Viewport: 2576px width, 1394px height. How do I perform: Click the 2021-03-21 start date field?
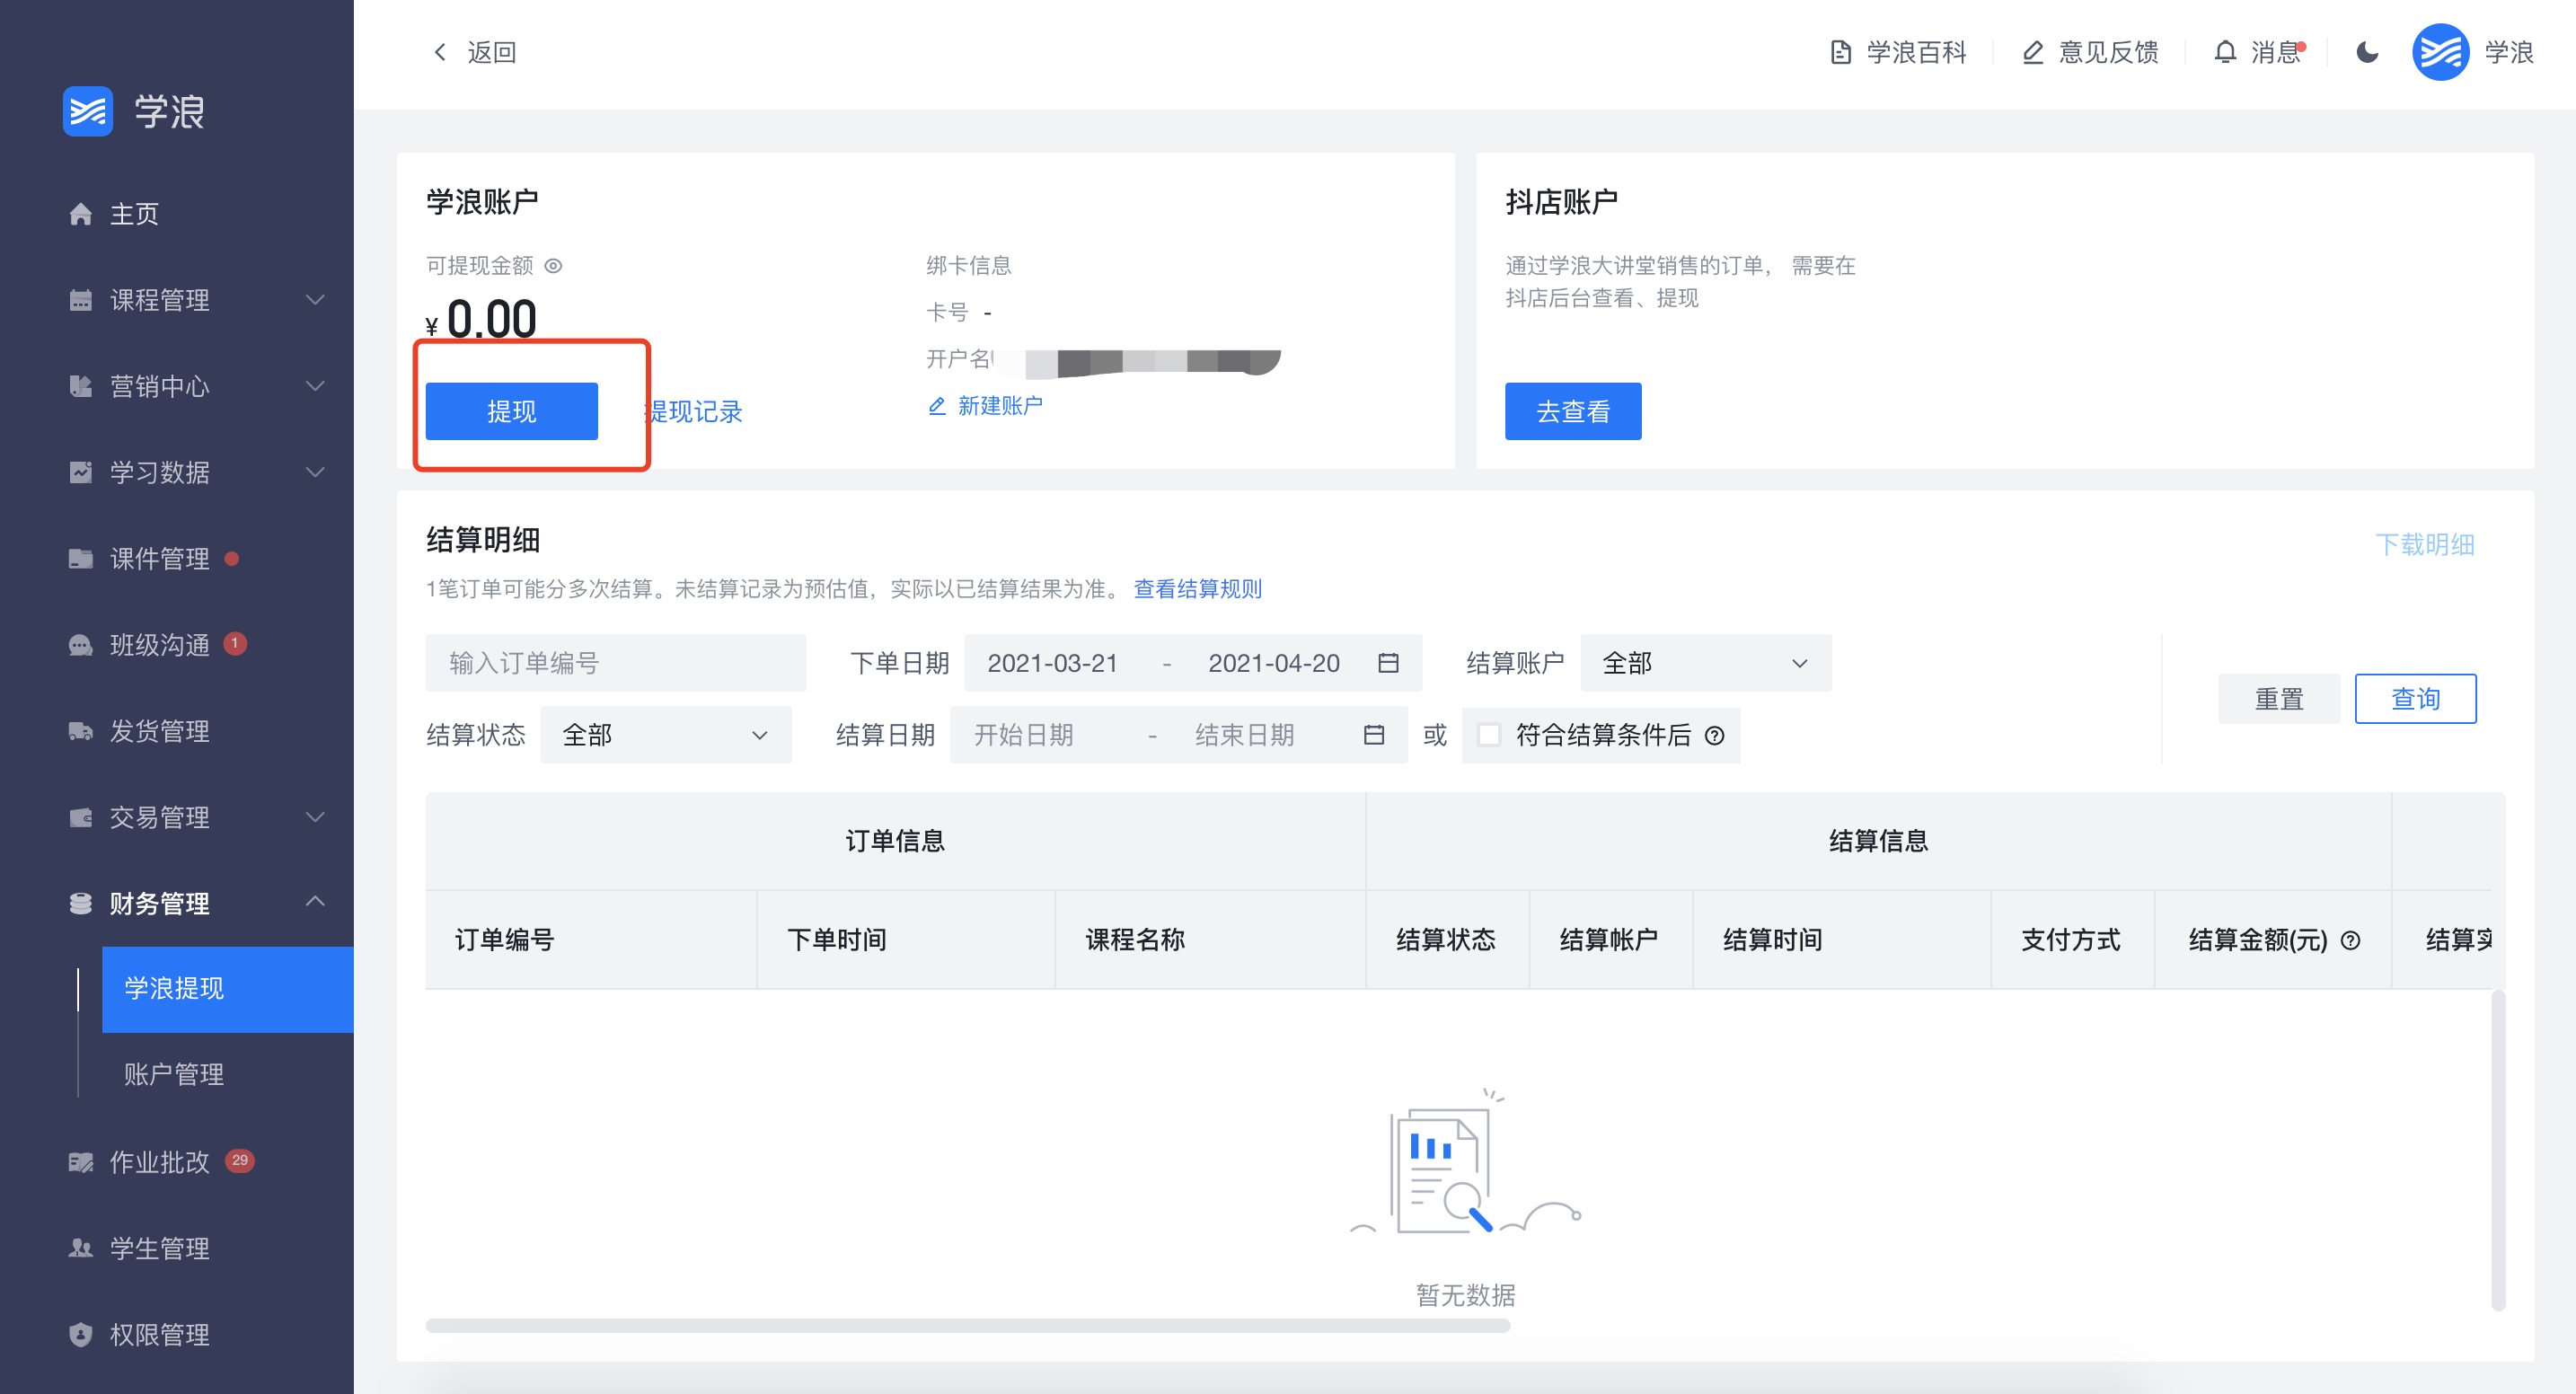[1052, 663]
